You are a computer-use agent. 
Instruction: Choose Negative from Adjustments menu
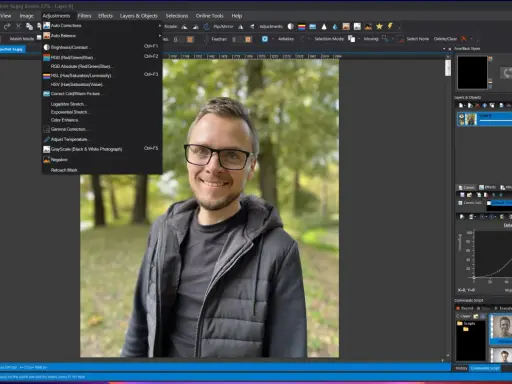(x=102, y=160)
